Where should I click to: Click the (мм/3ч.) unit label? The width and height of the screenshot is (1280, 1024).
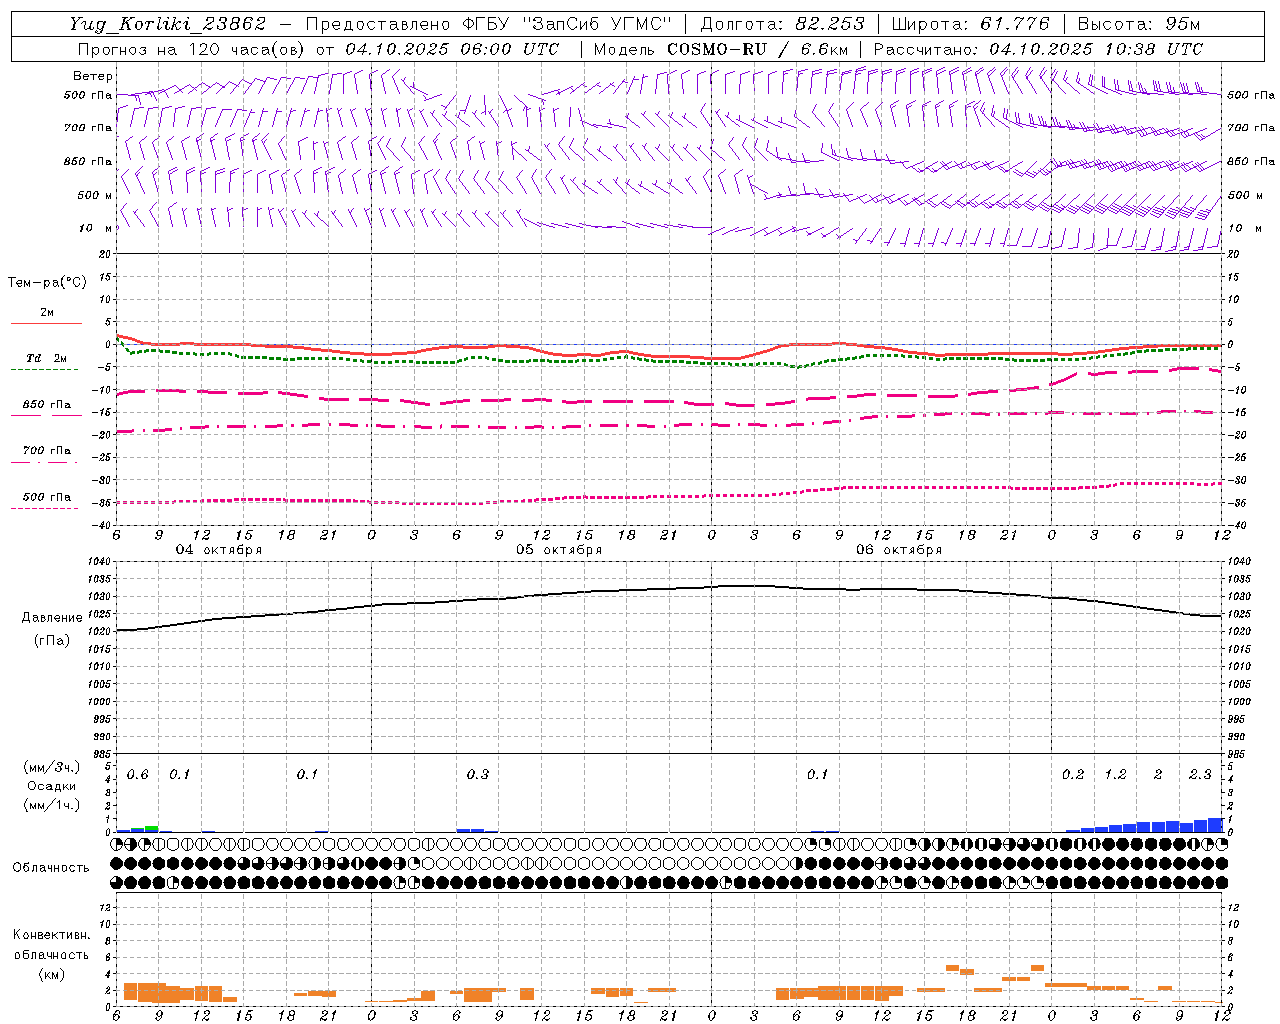point(52,767)
